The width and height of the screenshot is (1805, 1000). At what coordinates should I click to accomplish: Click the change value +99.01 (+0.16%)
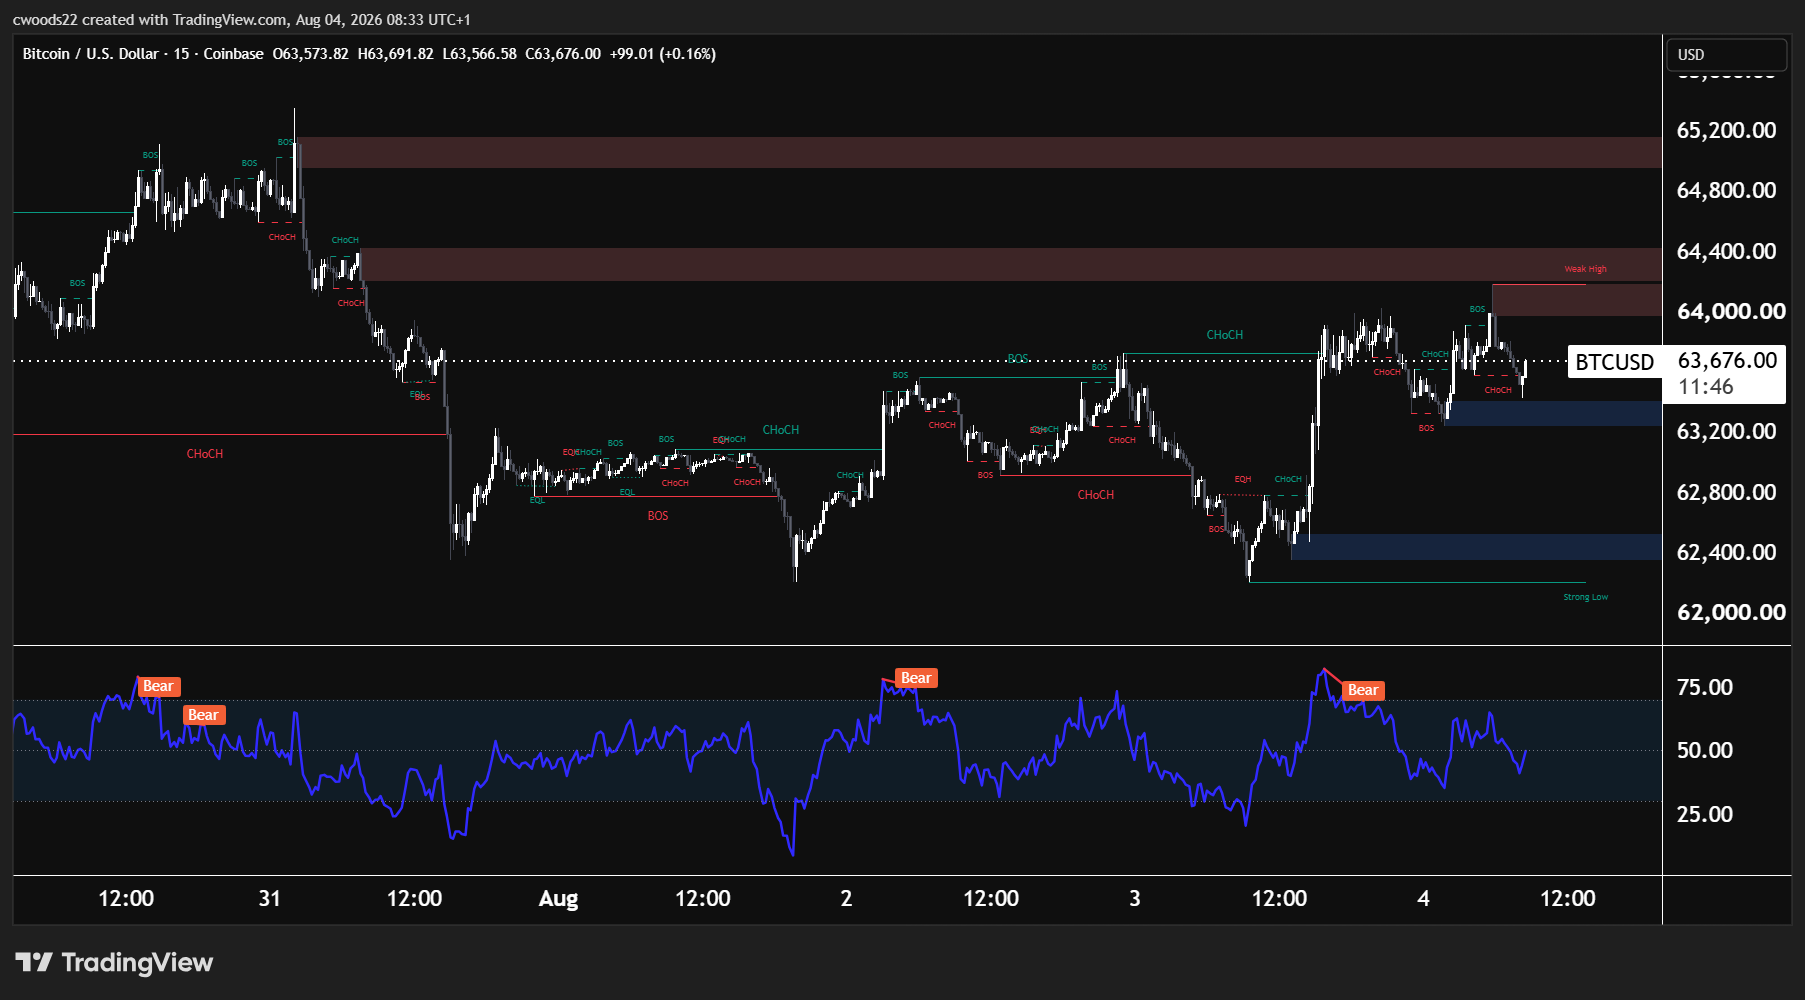[663, 54]
